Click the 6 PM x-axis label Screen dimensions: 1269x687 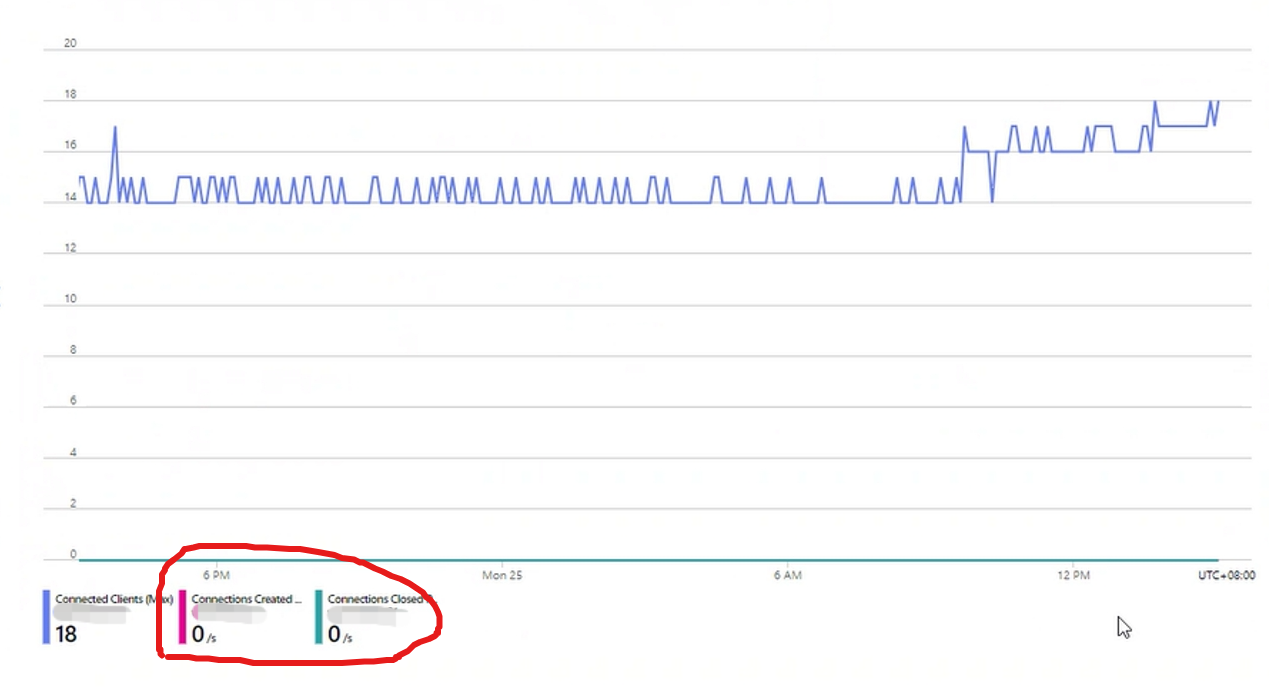[x=216, y=575]
